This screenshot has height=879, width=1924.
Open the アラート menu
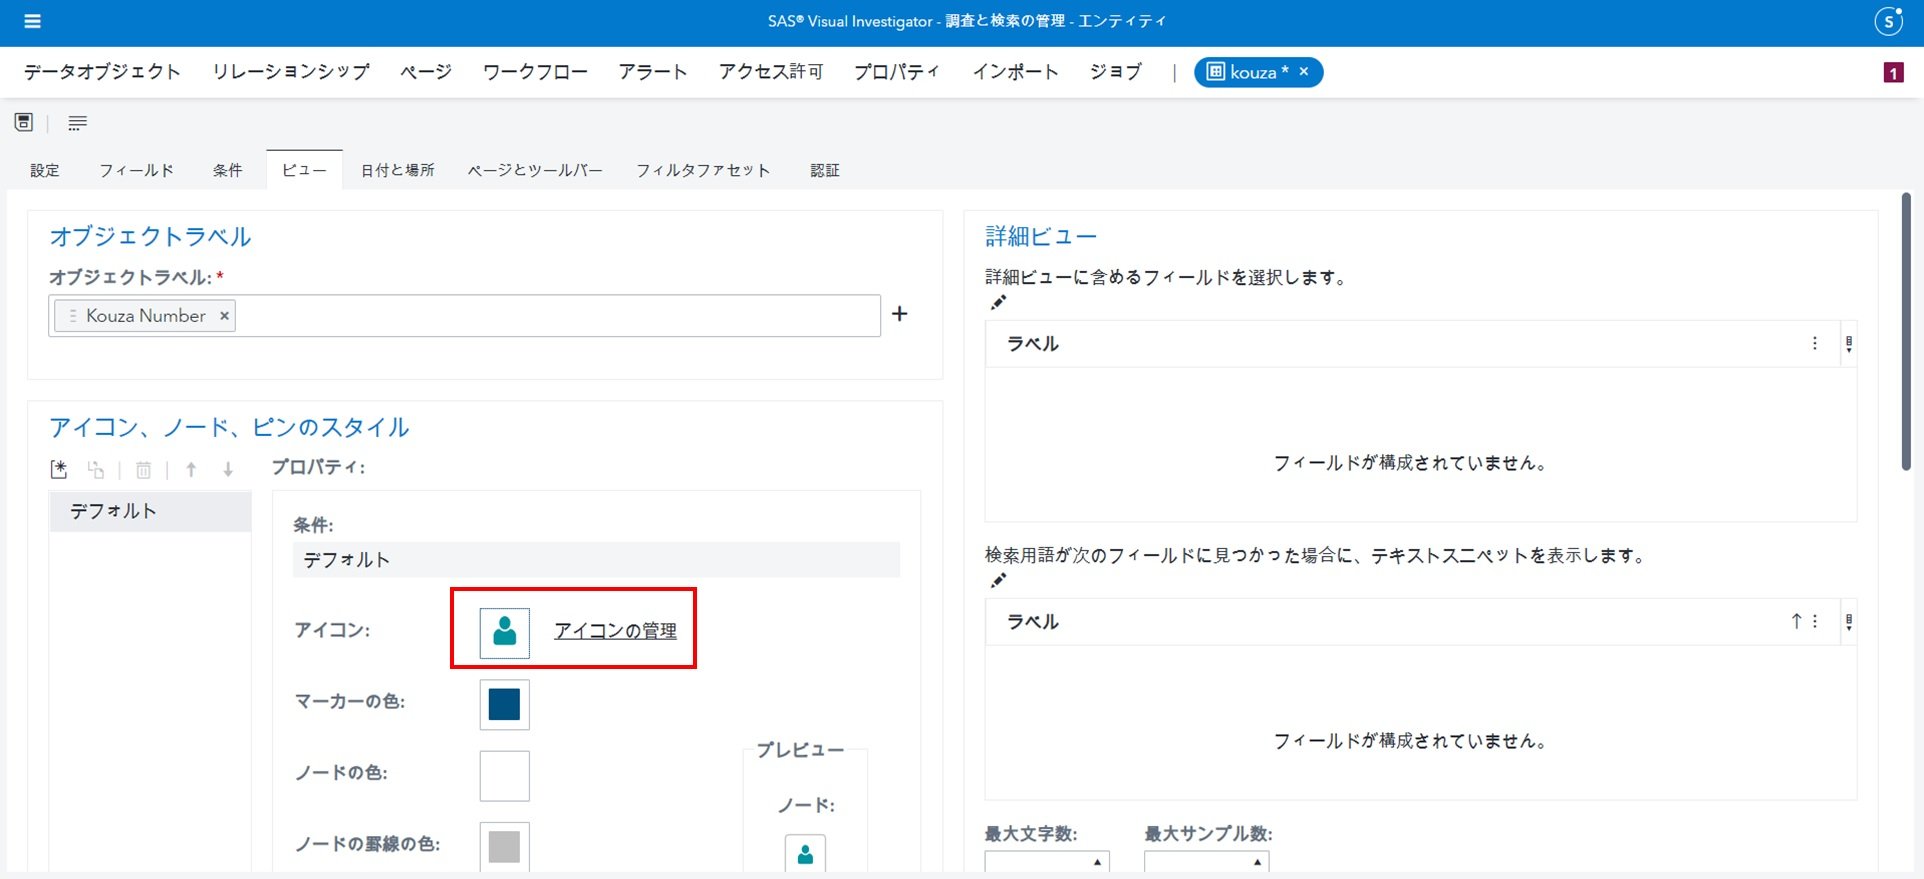pyautogui.click(x=653, y=72)
